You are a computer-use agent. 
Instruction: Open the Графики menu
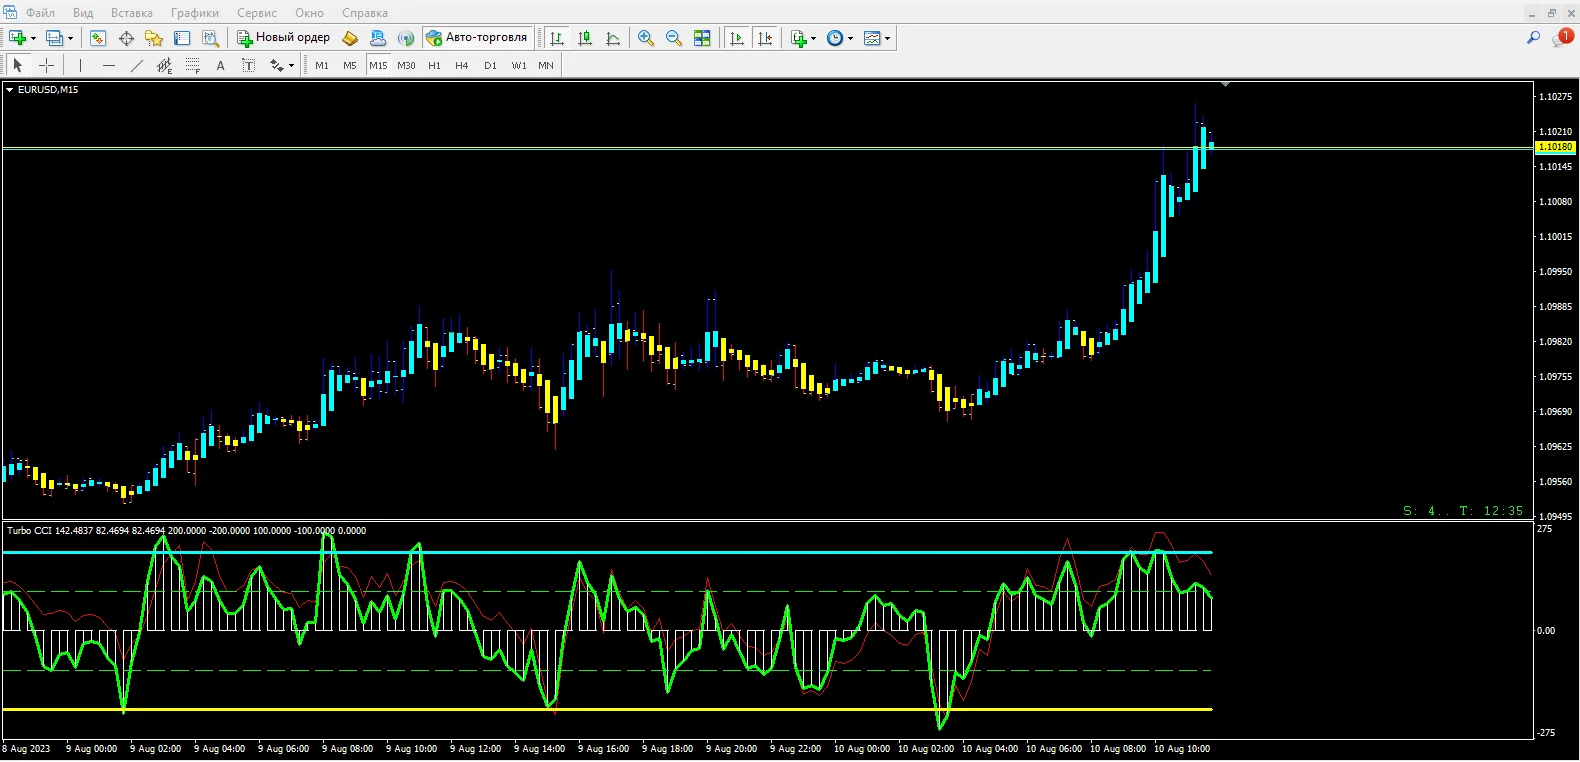[x=195, y=13]
